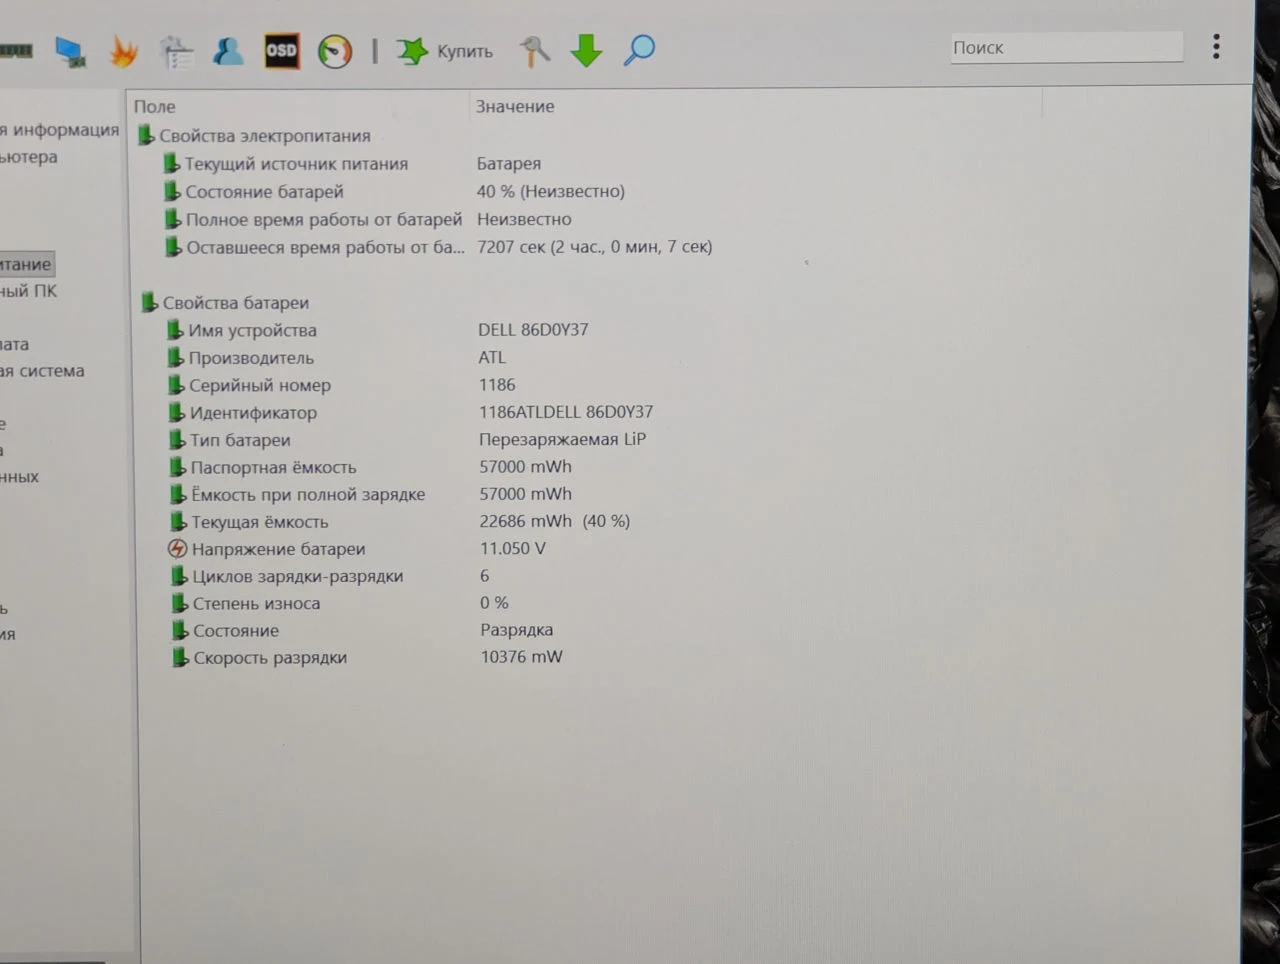Select the sidebar item ending in ная система
This screenshot has height=964, width=1280.
click(x=42, y=371)
